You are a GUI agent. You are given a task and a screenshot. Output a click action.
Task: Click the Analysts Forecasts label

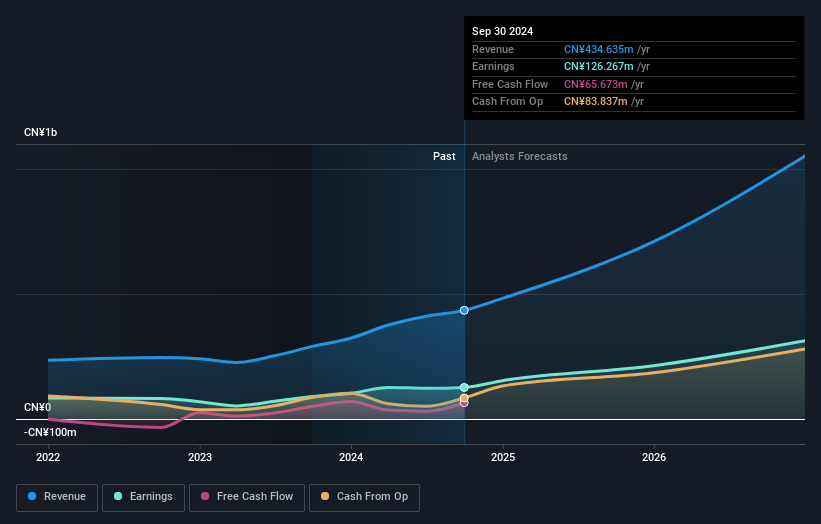(x=519, y=157)
